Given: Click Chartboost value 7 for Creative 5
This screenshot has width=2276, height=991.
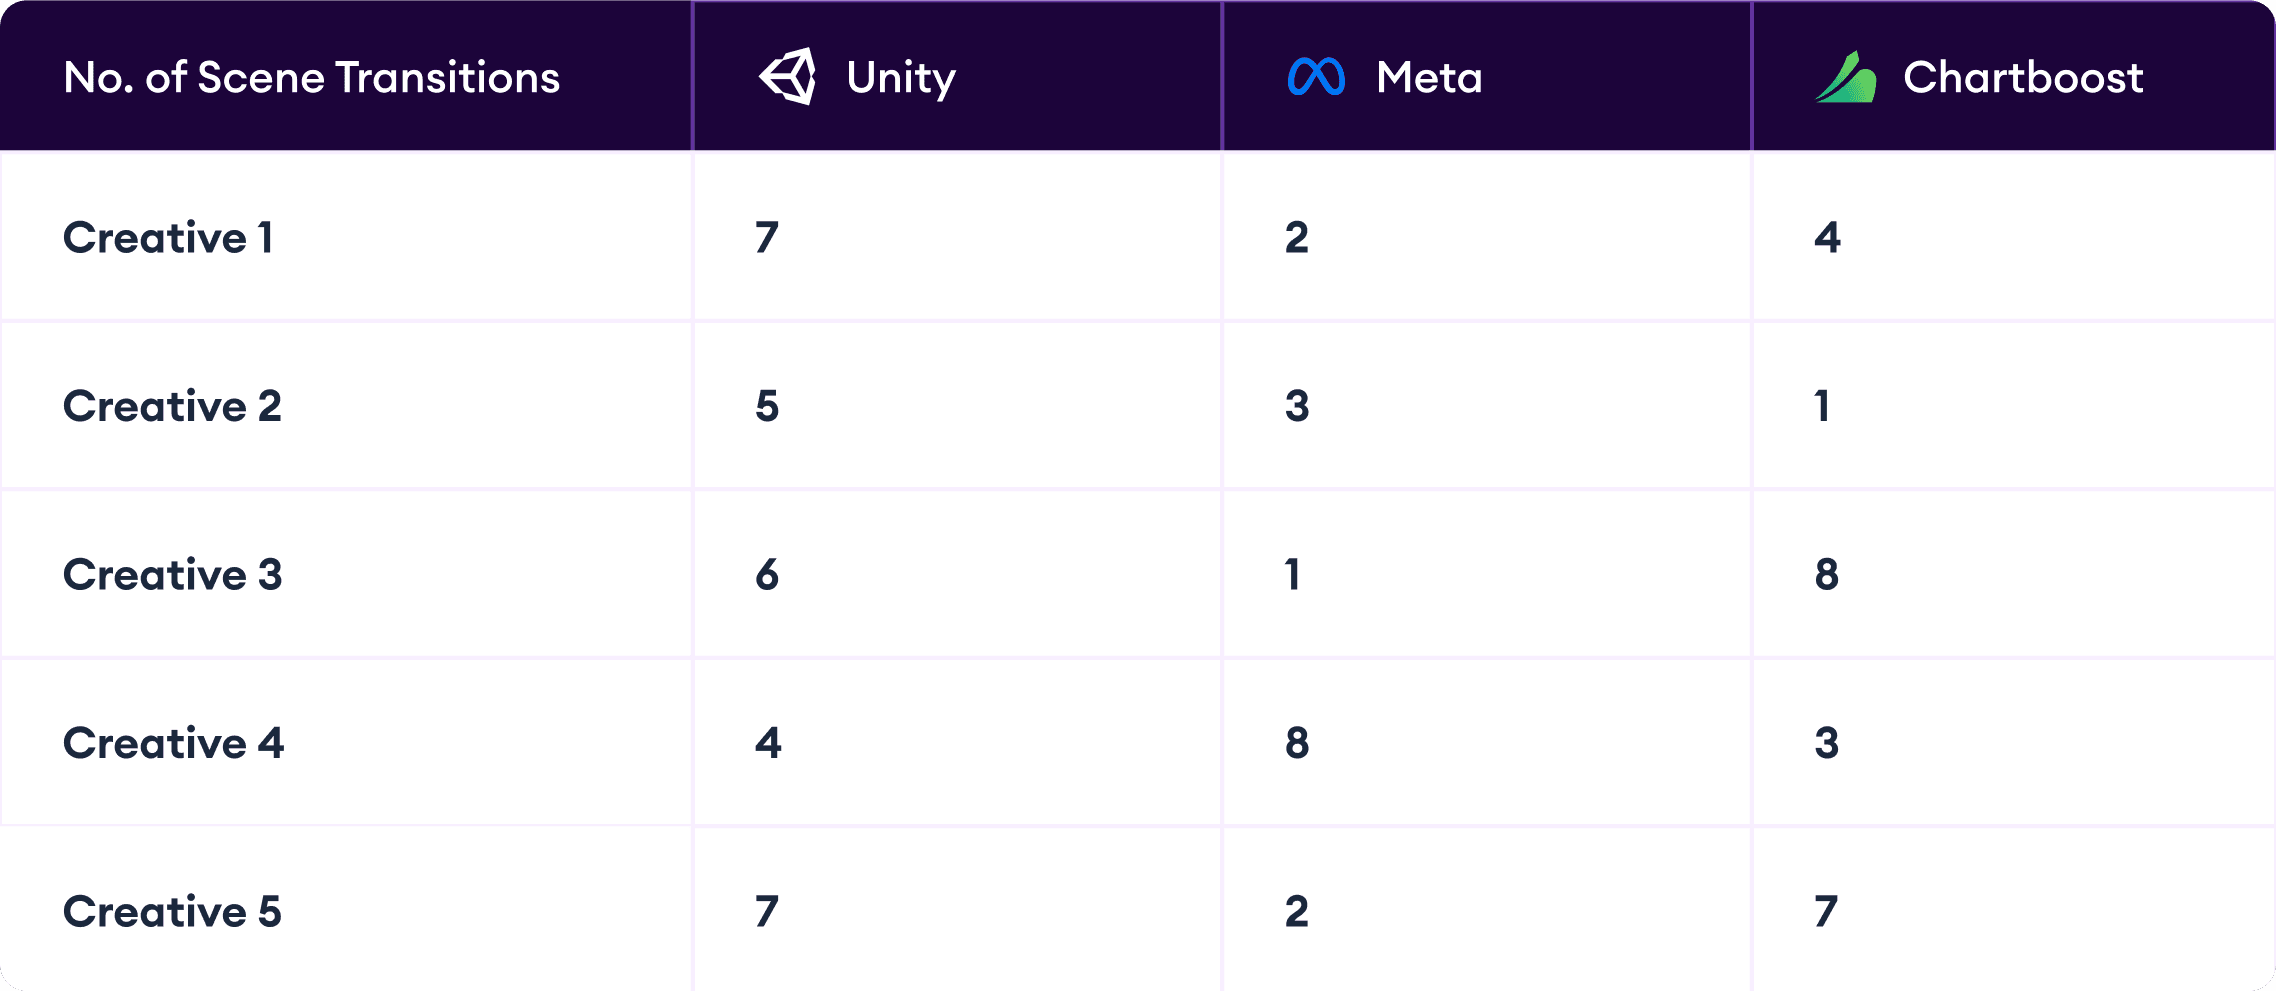Looking at the screenshot, I should click(1826, 912).
